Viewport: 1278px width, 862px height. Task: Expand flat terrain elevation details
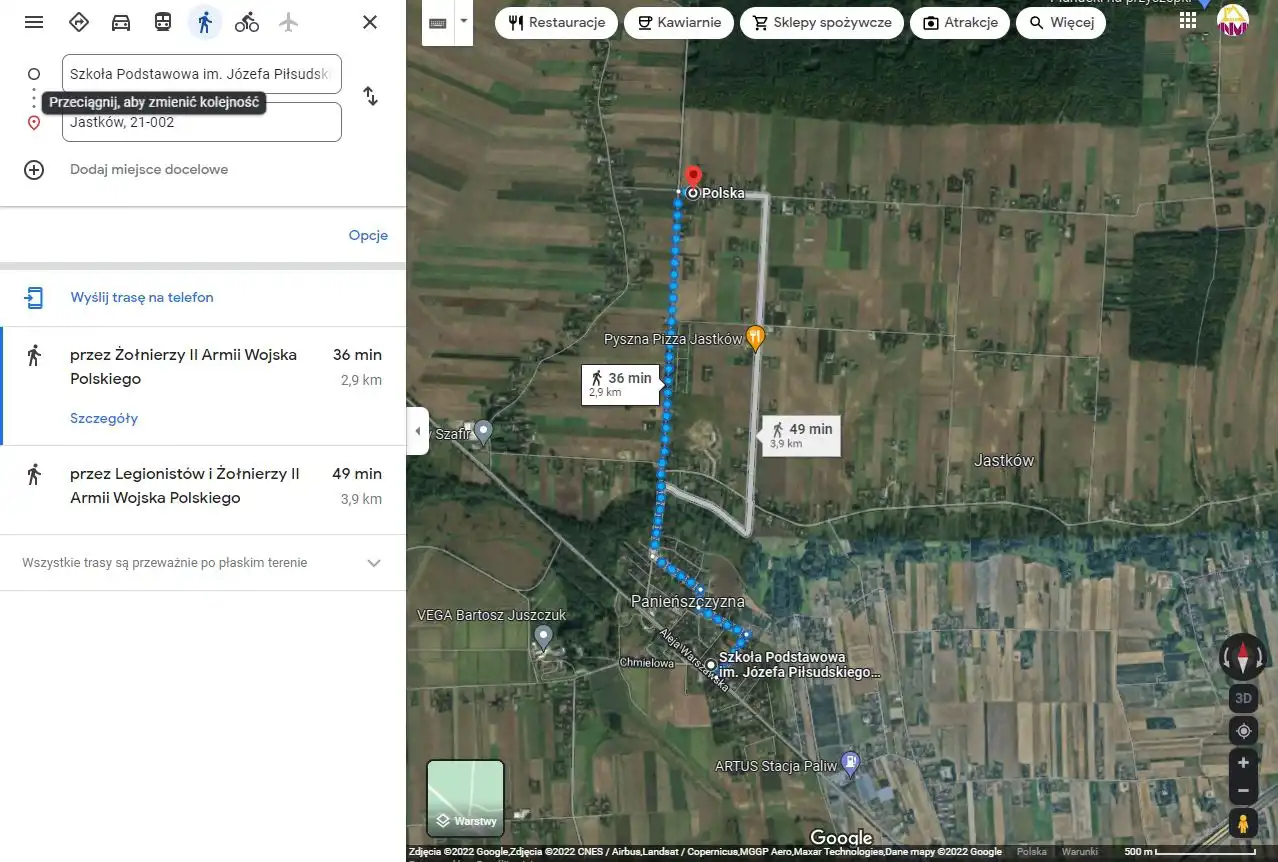[374, 563]
